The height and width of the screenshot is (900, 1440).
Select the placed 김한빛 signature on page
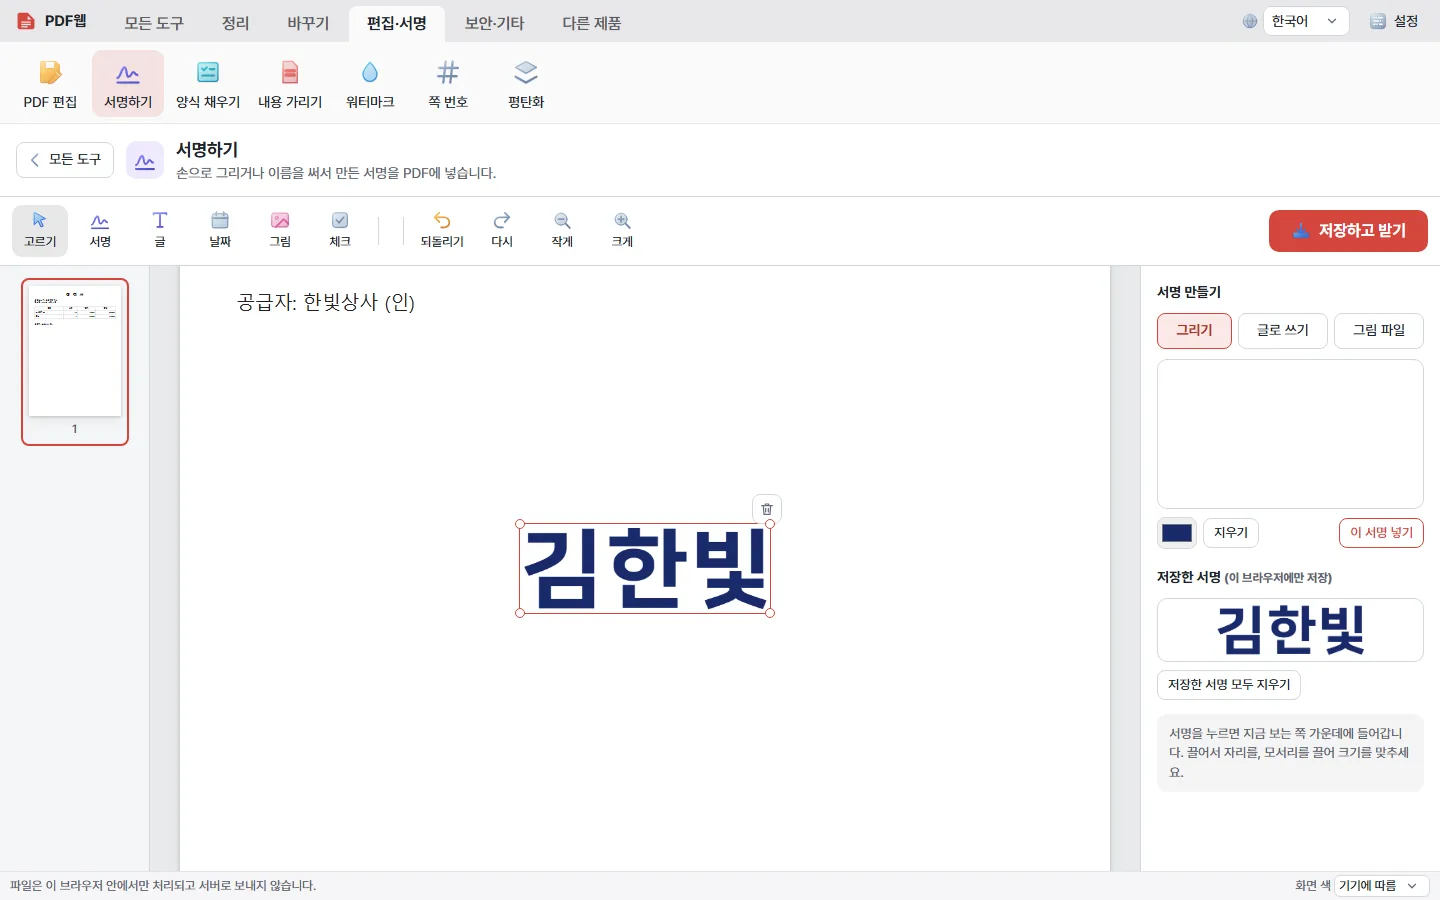coord(645,568)
